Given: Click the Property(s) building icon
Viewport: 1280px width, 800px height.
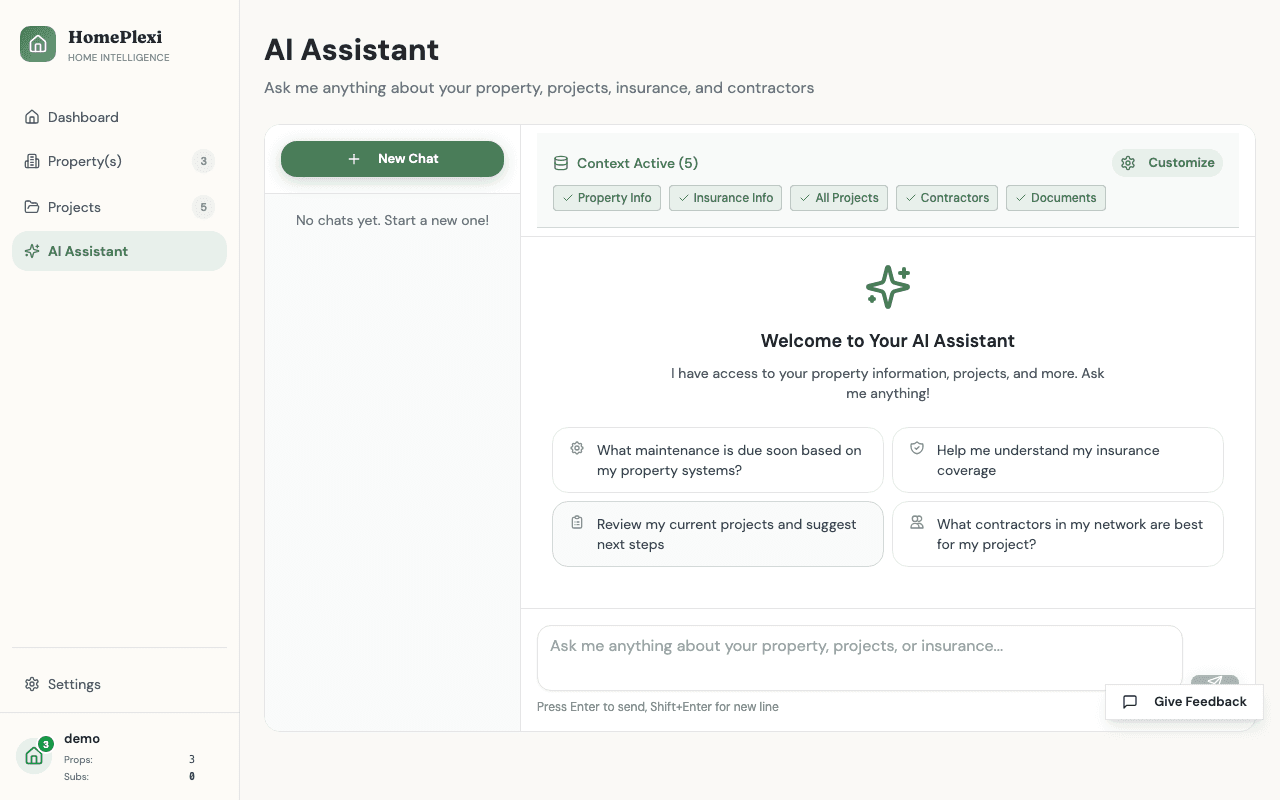Looking at the screenshot, I should (x=31, y=161).
